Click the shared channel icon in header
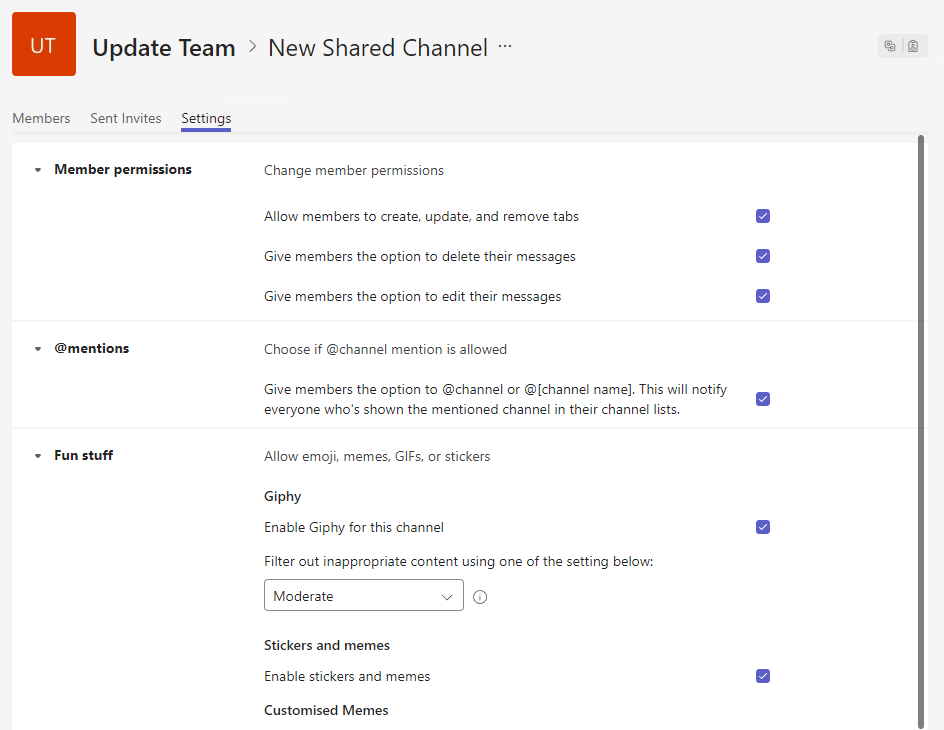This screenshot has height=730, width=944. (x=890, y=46)
